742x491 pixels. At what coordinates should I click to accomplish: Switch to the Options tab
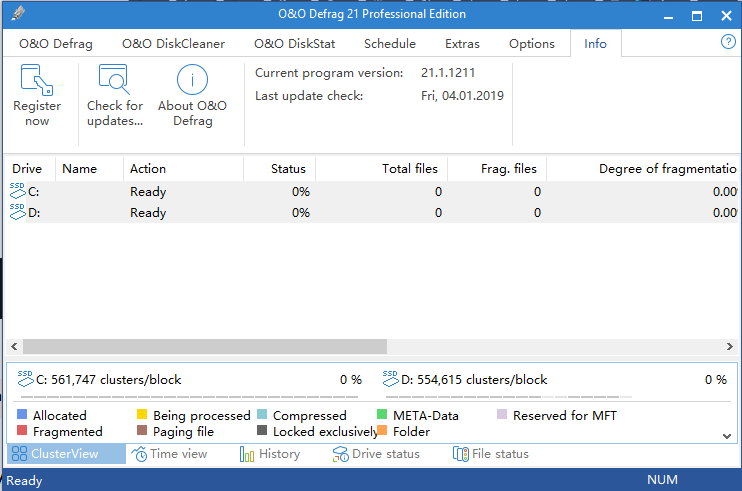pyautogui.click(x=531, y=44)
